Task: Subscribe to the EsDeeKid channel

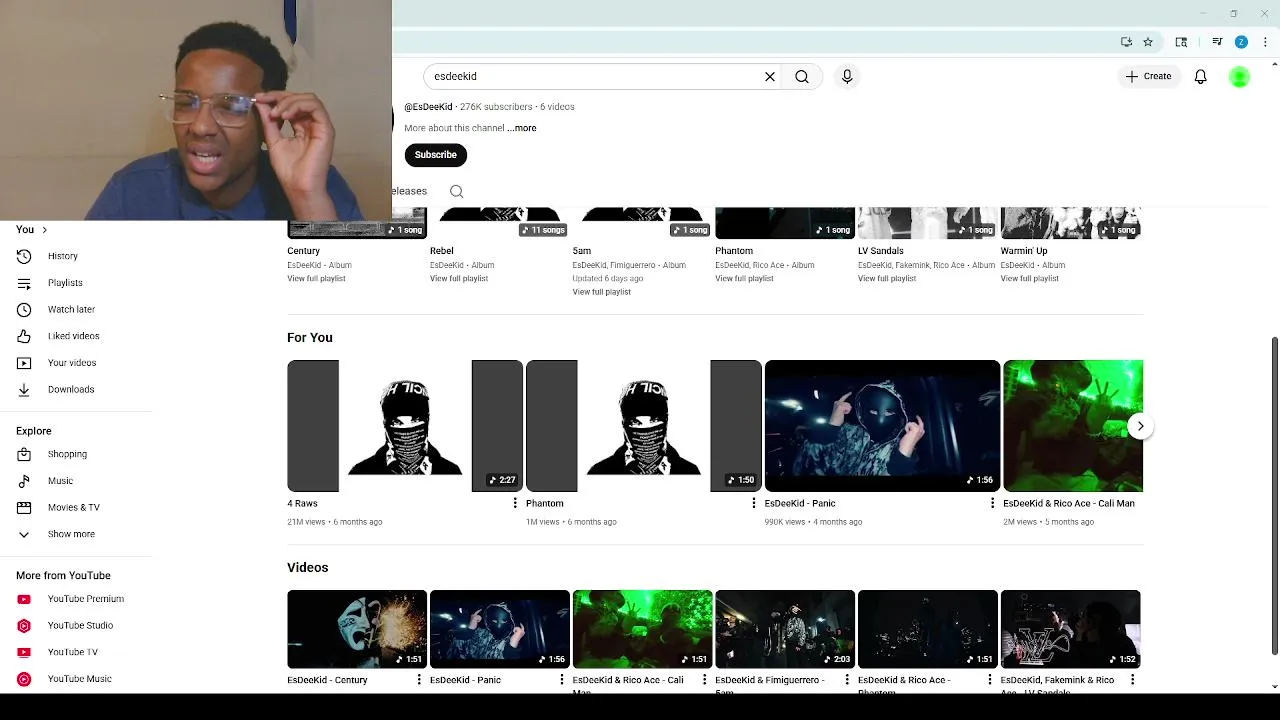Action: pos(435,154)
